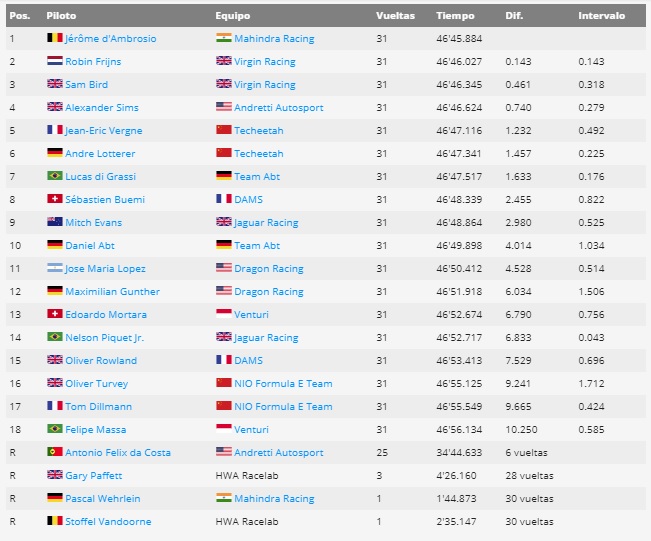Click Andretti Autosport in da Costa row
Viewport: 651px width, 541px height.
[x=279, y=453]
